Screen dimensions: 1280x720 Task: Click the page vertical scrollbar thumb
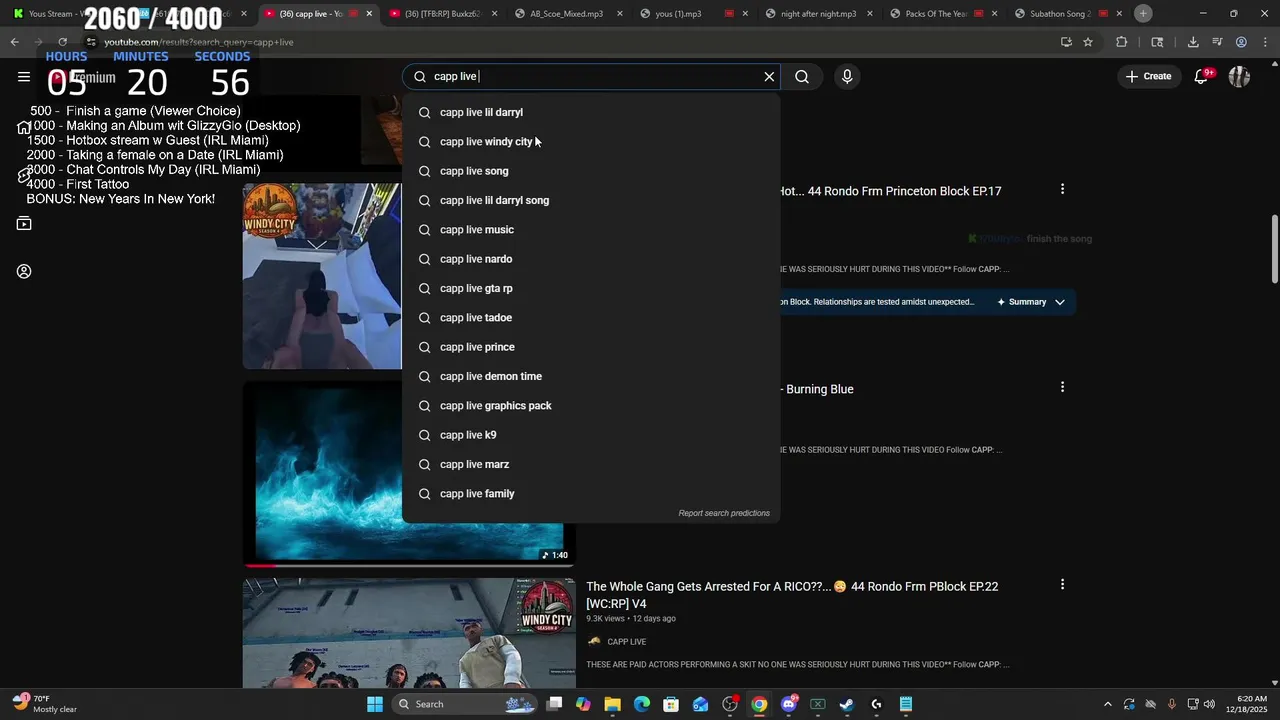(x=1274, y=249)
